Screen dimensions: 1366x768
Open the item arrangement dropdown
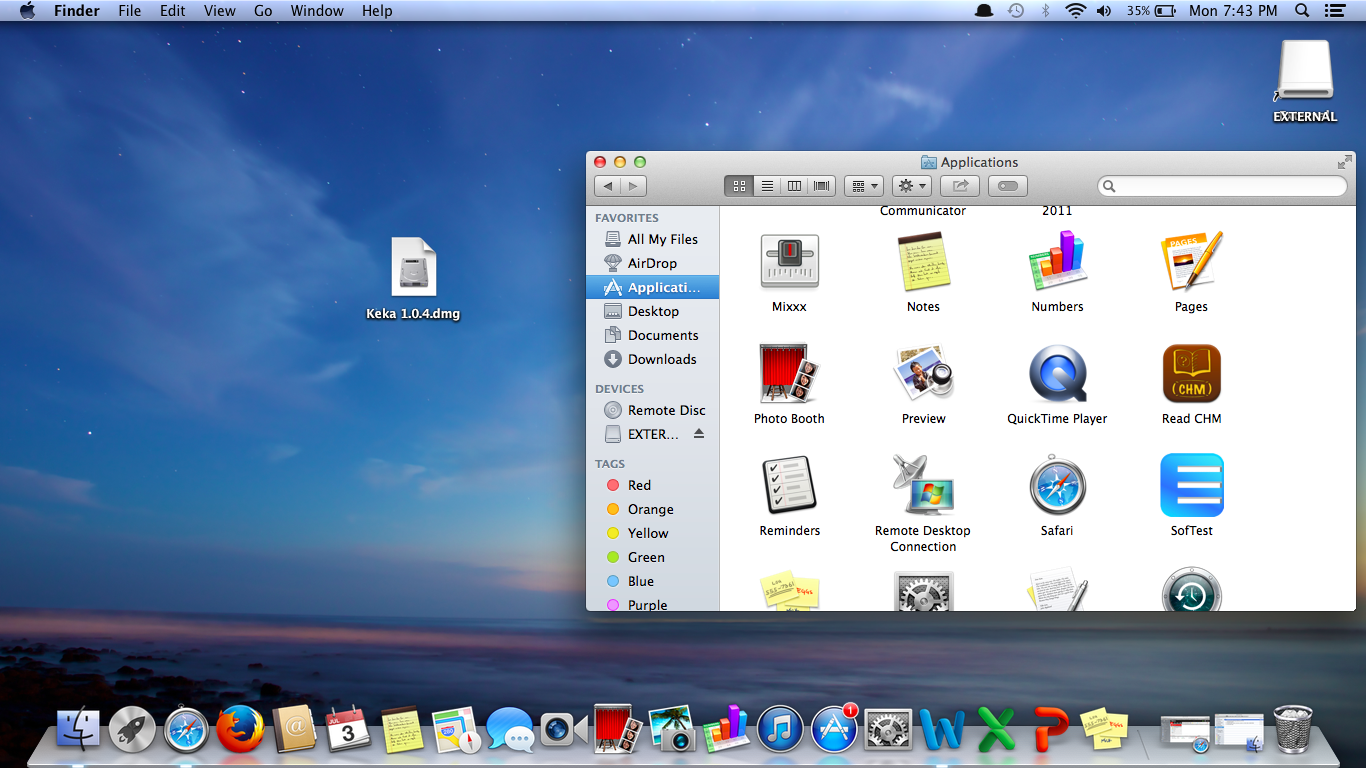coord(863,186)
